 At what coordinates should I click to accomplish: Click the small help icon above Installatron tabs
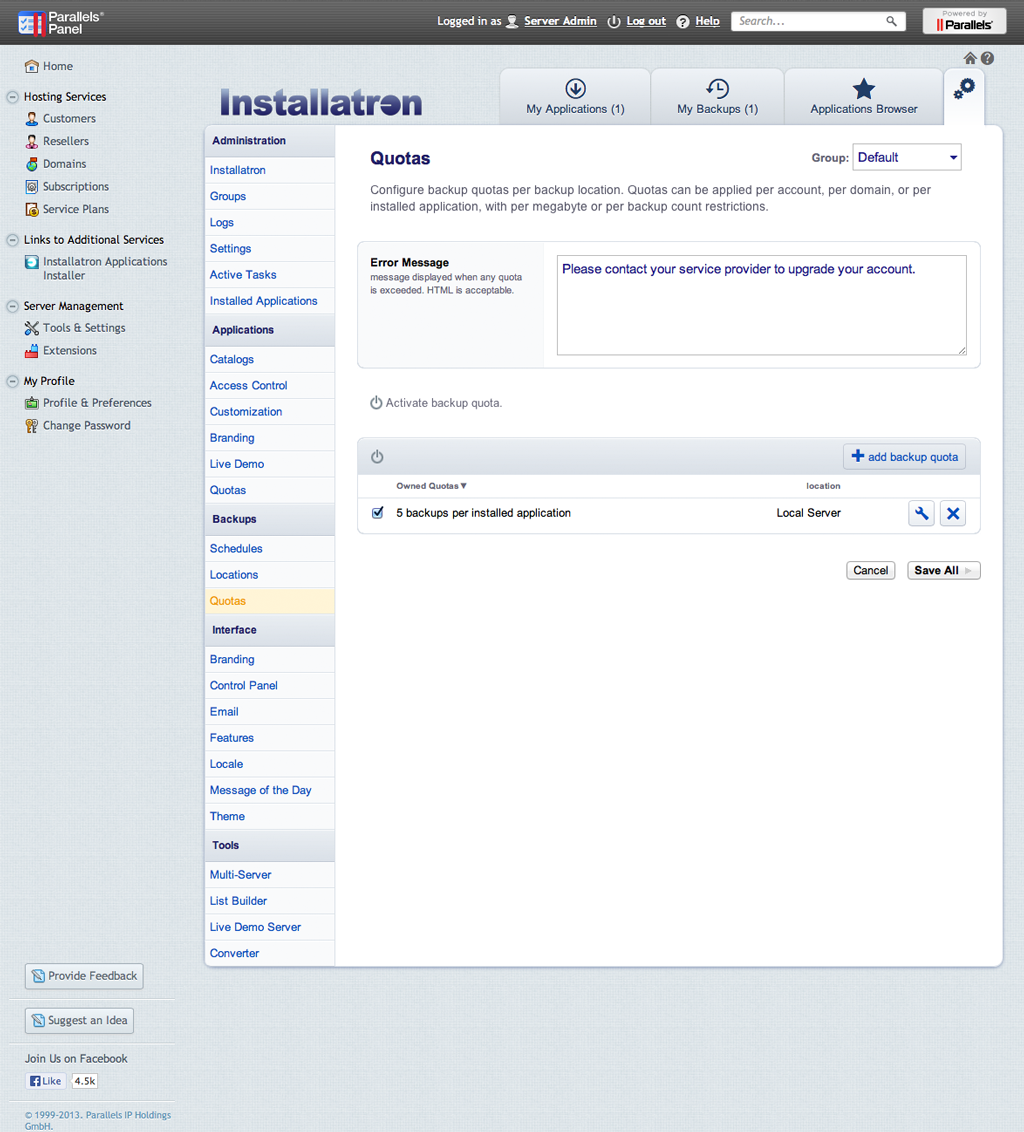987,58
